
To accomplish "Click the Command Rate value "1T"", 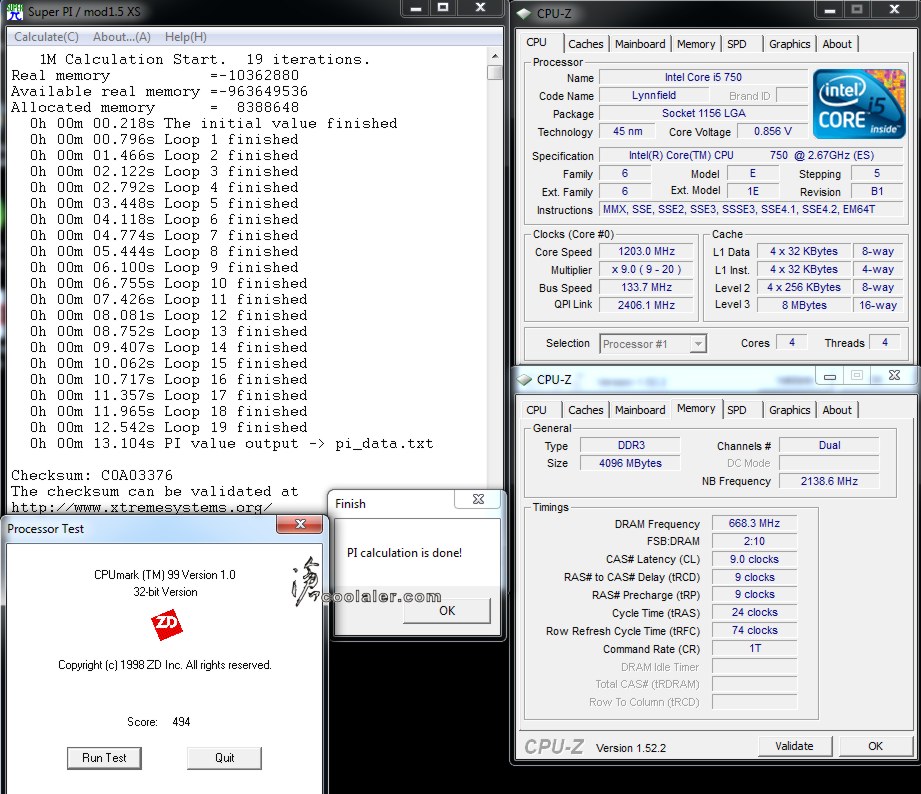I will (754, 648).
